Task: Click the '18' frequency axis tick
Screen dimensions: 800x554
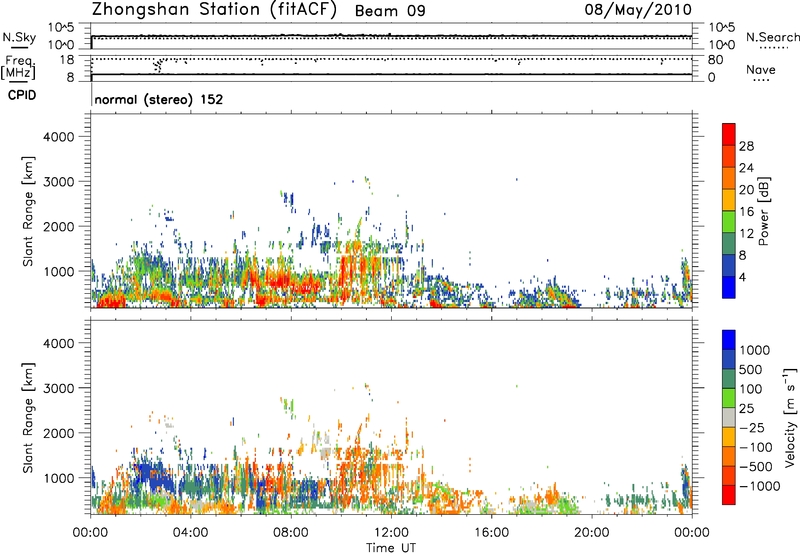Action: (67, 60)
